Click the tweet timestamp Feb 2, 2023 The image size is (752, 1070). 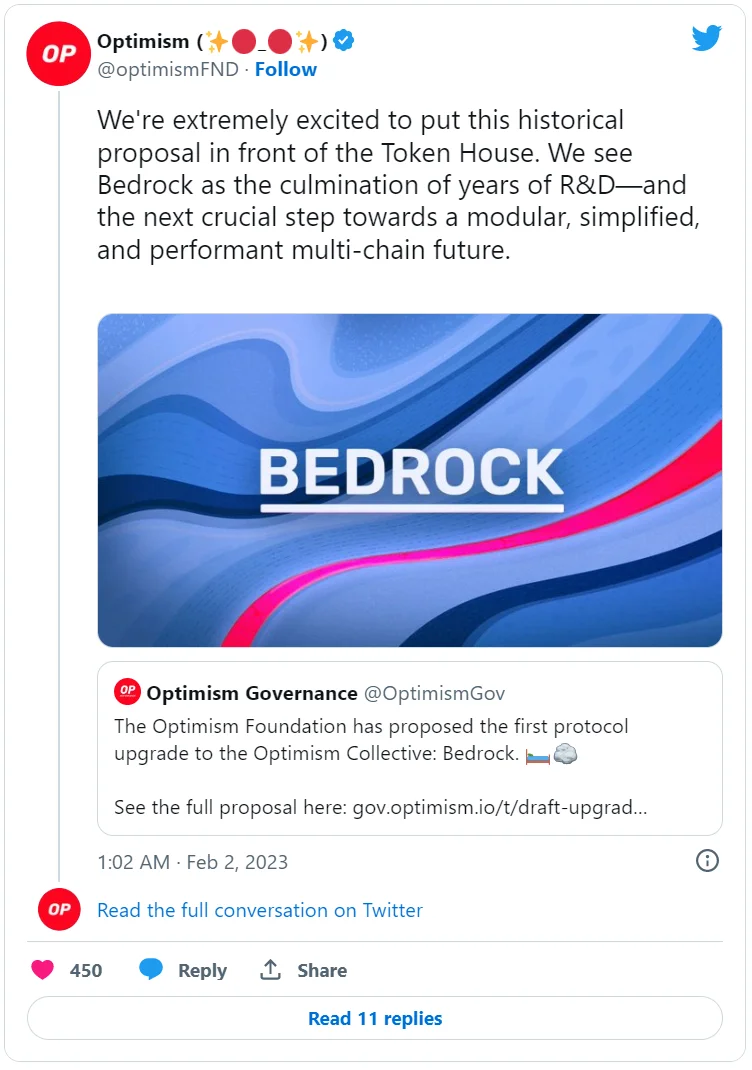pyautogui.click(x=192, y=861)
